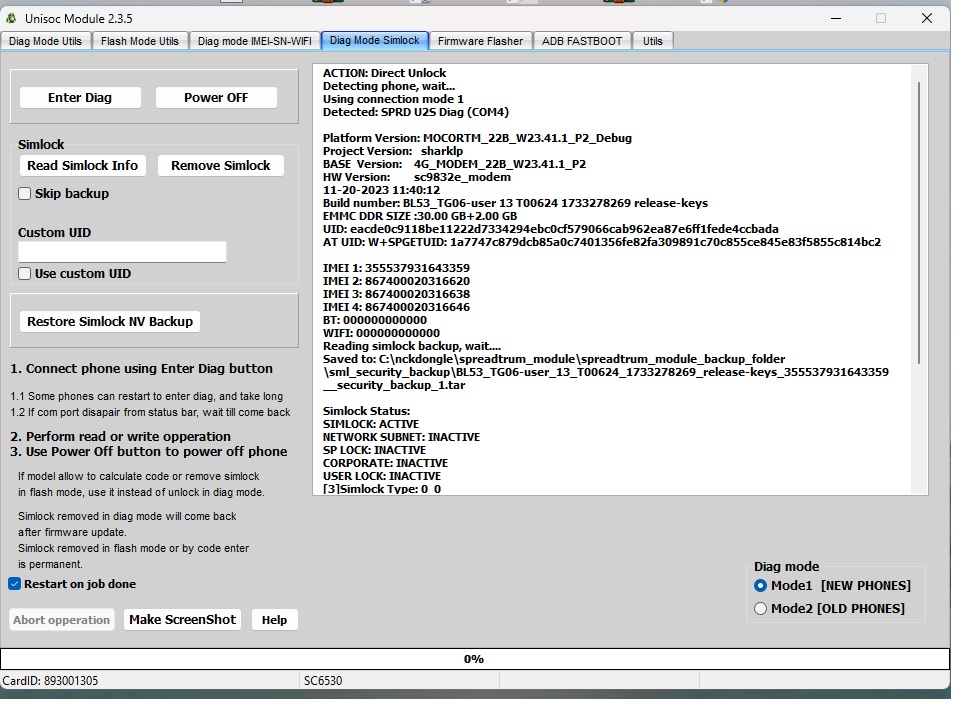Click the Make ScreenShot button
Viewport: 966px width, 712px height.
(x=183, y=619)
